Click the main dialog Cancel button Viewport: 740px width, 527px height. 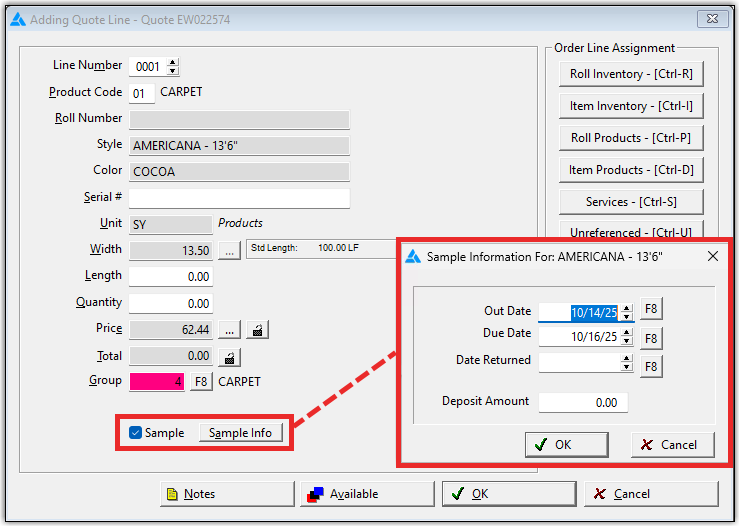651,494
